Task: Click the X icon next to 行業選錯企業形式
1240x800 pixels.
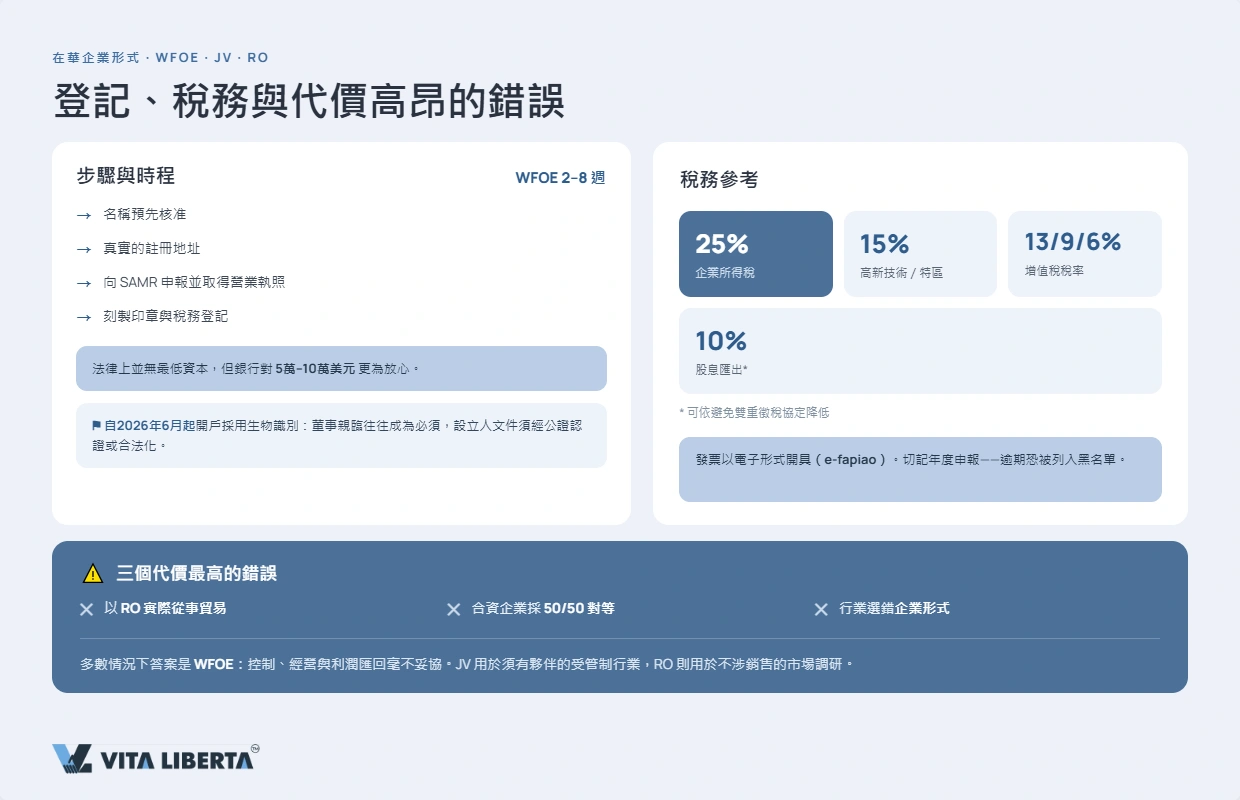Action: click(x=822, y=609)
